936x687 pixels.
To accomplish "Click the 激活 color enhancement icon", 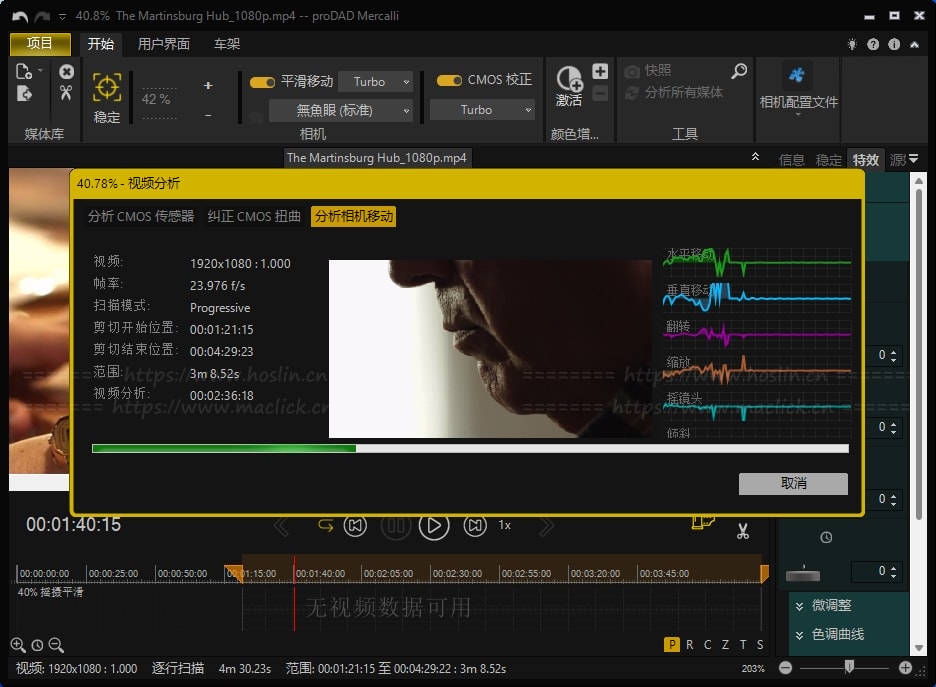I will (x=569, y=85).
